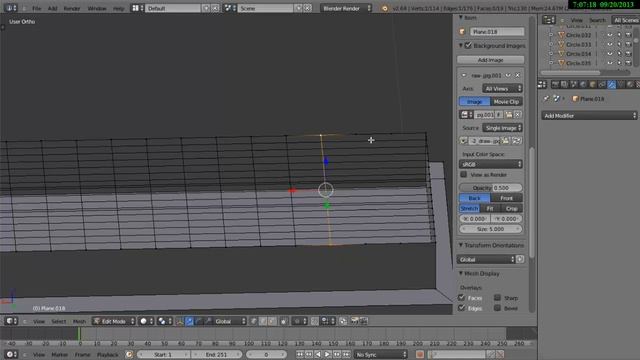Image resolution: width=640 pixels, height=360 pixels.
Task: Toggle the Faces overlay checkbox
Action: (462, 298)
